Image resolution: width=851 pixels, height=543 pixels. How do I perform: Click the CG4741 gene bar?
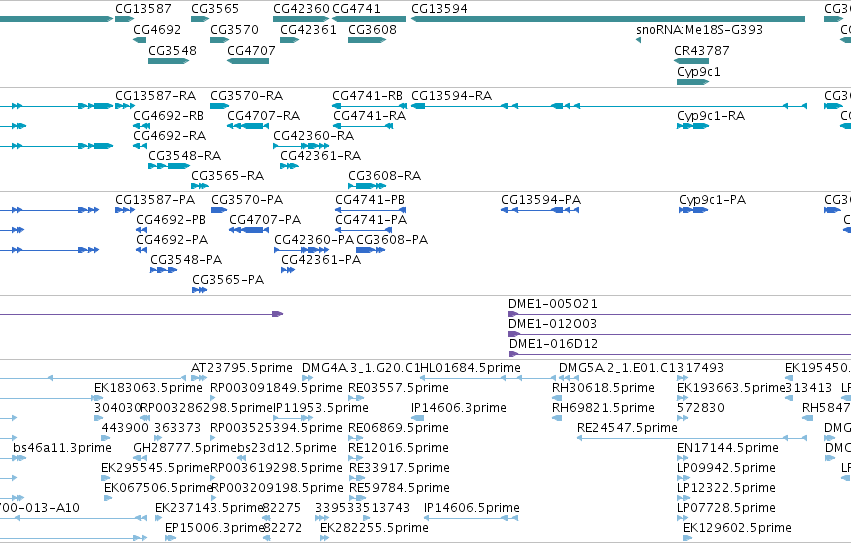(x=369, y=19)
